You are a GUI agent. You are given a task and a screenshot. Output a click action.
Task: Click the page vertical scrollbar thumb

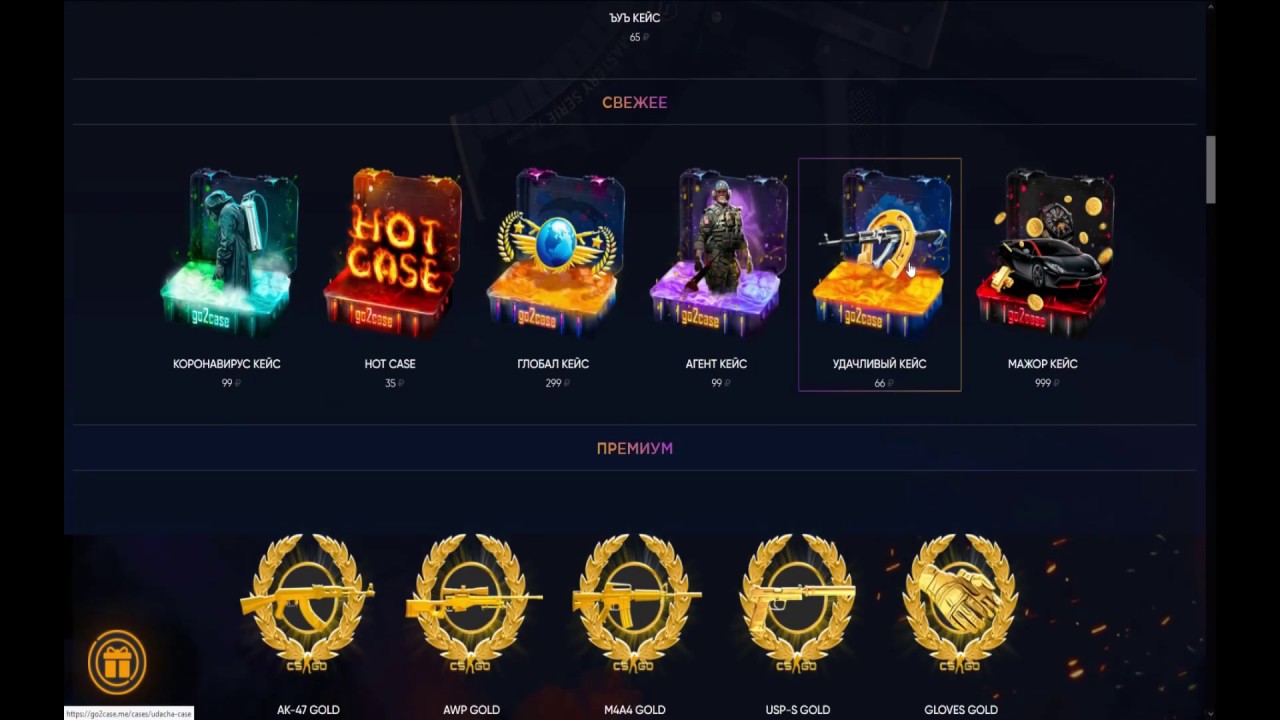click(x=1211, y=170)
